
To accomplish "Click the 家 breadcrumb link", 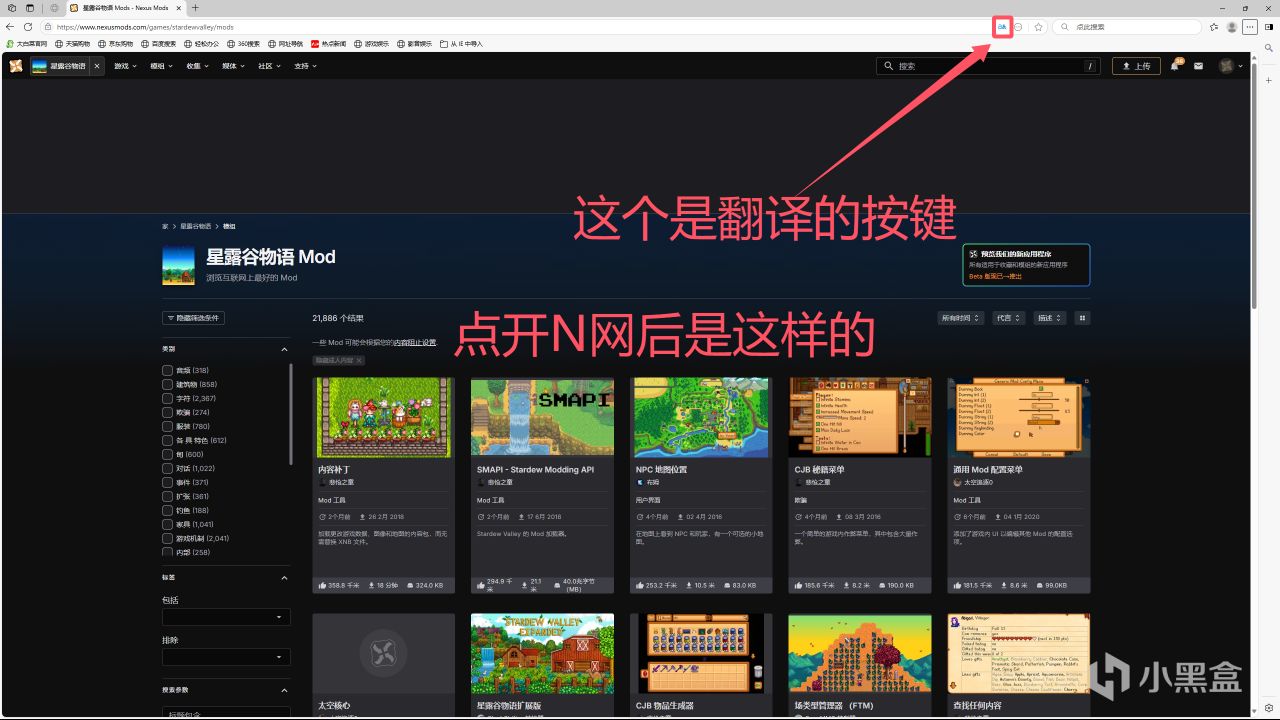I will [x=165, y=227].
